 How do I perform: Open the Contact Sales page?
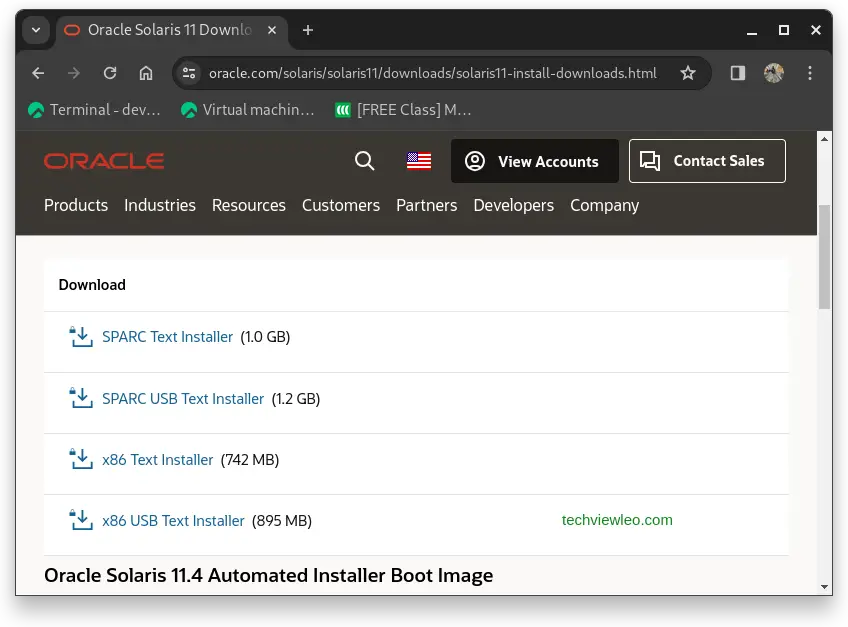707,160
